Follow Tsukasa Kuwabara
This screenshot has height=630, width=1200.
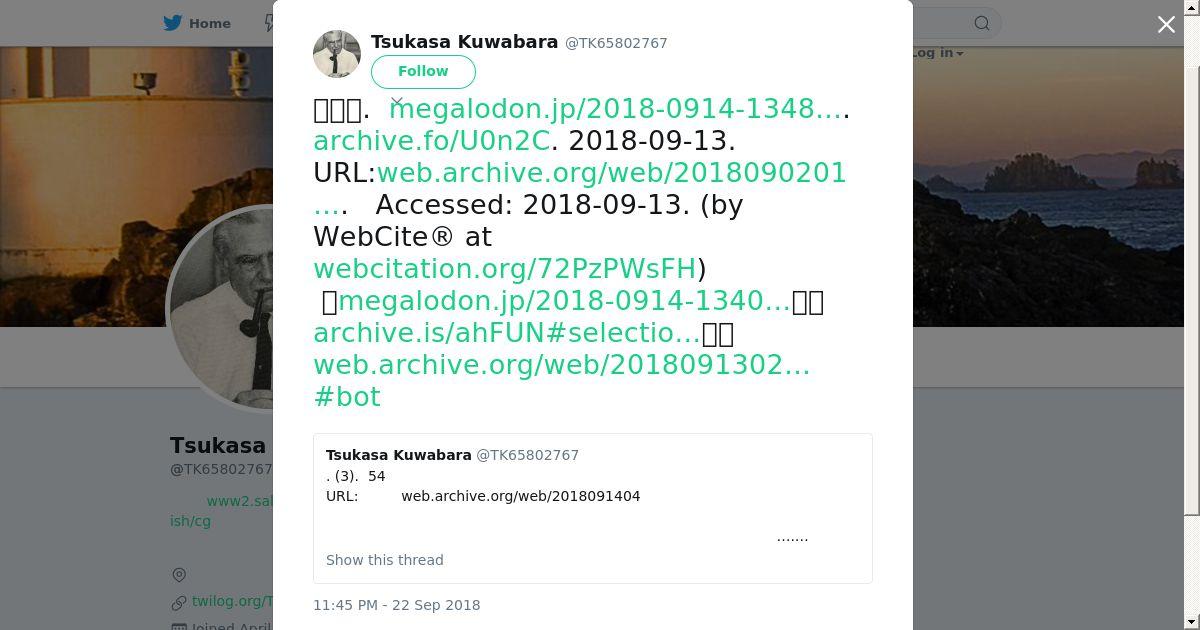click(423, 71)
